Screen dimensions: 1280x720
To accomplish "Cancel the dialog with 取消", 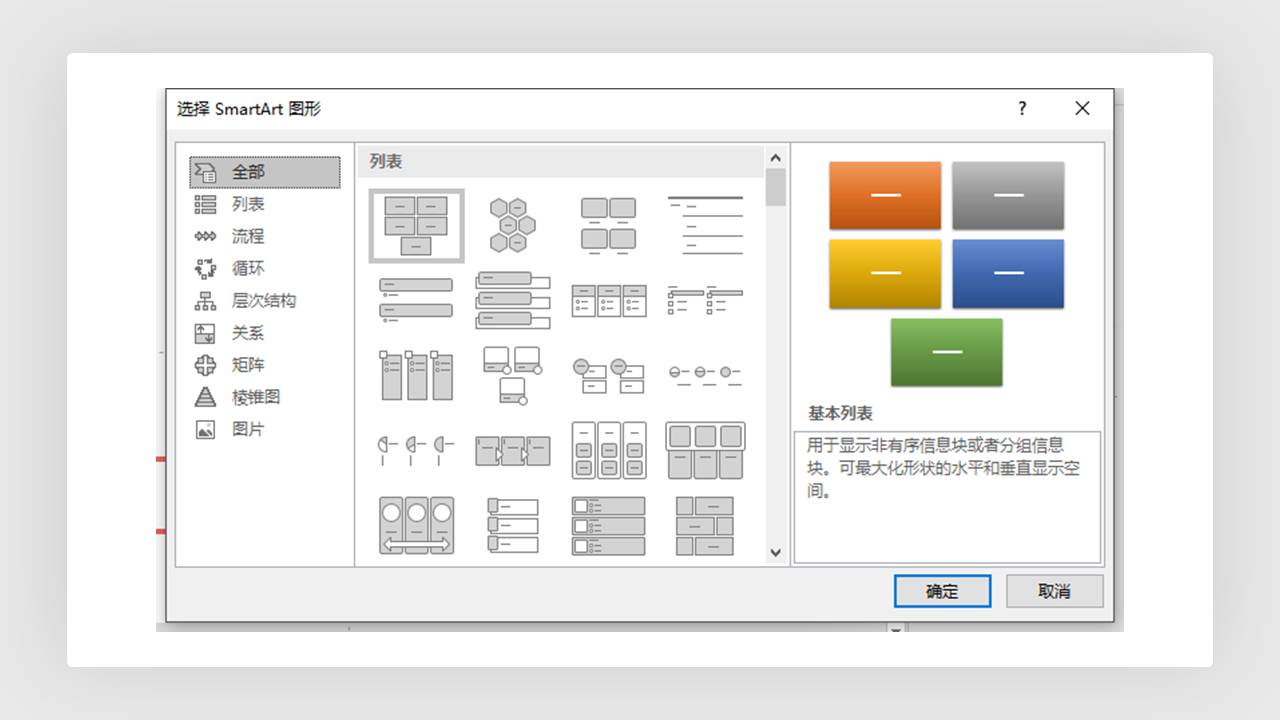I will point(1055,591).
